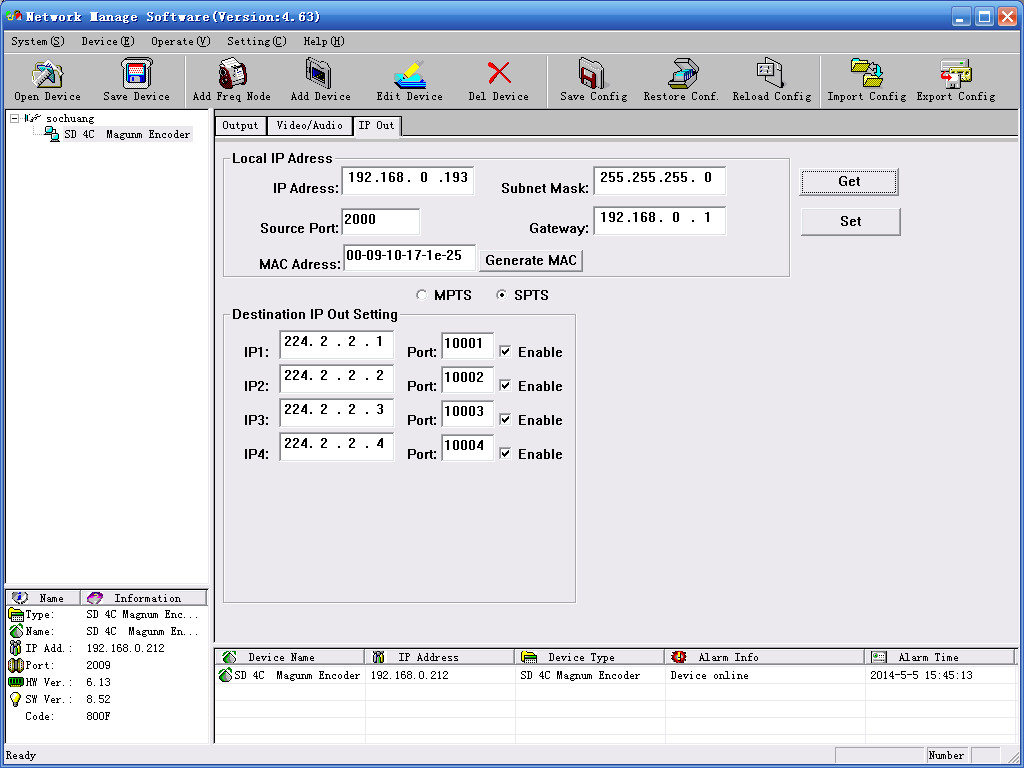This screenshot has width=1024, height=768.
Task: Click the Code value 800F
Action: 98,716
